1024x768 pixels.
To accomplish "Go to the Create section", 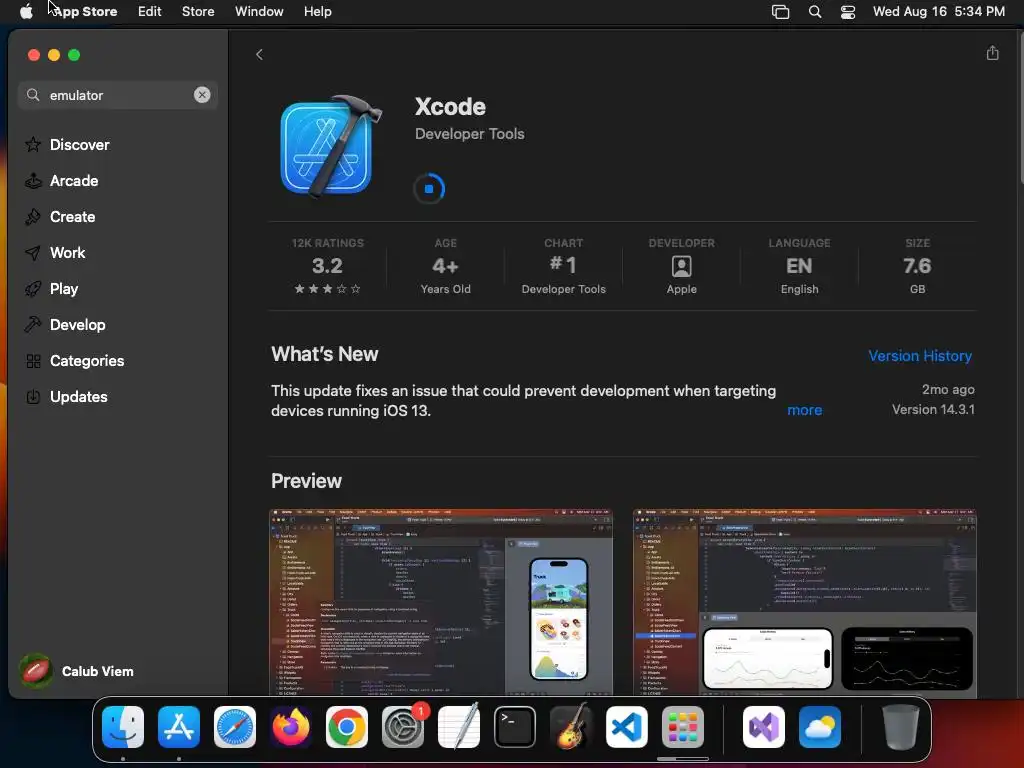I will point(72,217).
